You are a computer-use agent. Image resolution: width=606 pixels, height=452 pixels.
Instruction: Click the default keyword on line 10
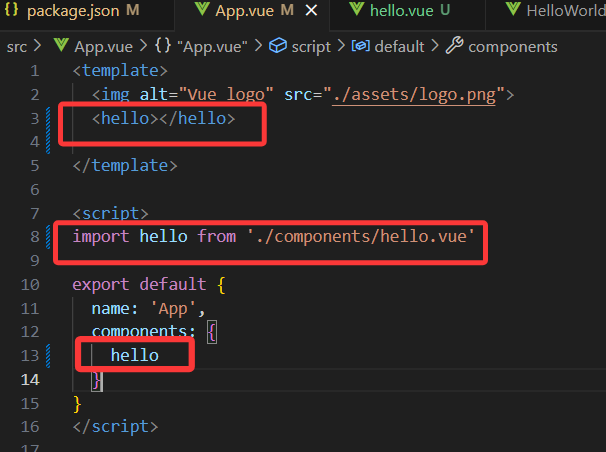click(x=173, y=285)
